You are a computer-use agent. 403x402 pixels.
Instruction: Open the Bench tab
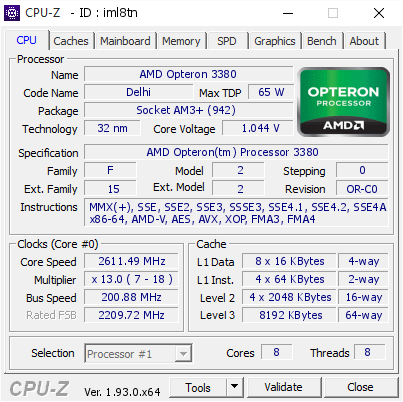pyautogui.click(x=322, y=41)
